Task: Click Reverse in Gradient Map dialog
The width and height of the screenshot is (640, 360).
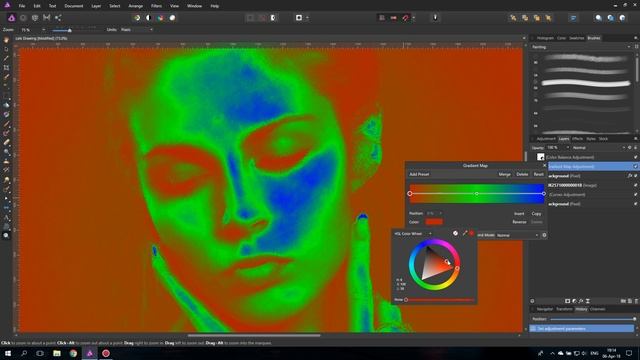Action: pyautogui.click(x=519, y=222)
